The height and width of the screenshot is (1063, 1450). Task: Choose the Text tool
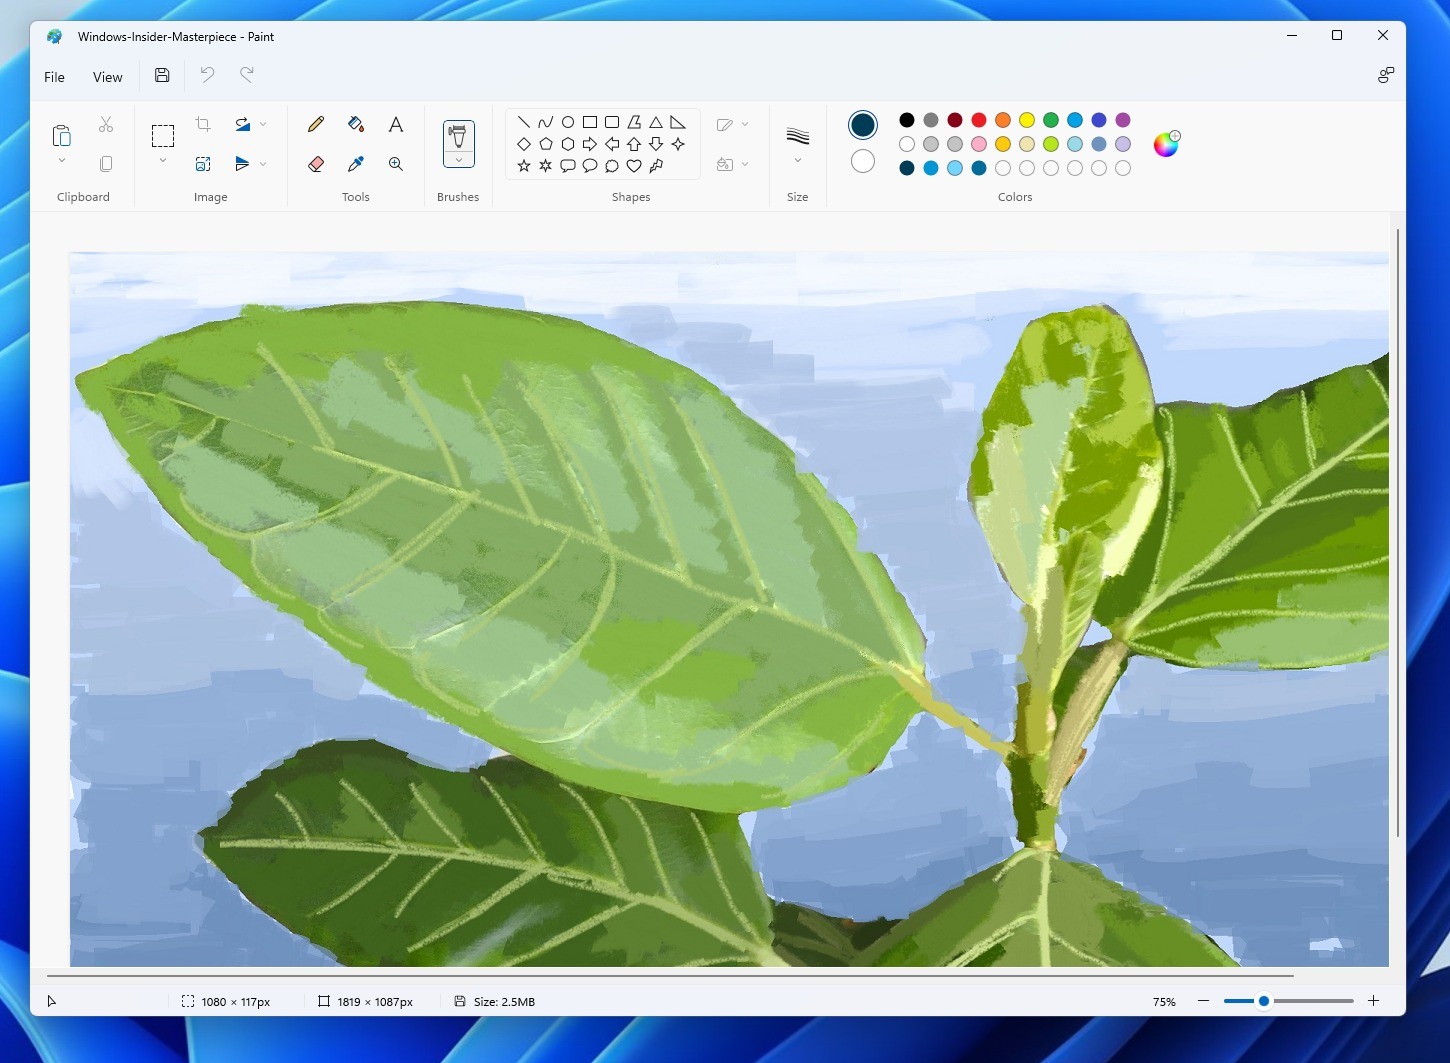click(x=396, y=124)
